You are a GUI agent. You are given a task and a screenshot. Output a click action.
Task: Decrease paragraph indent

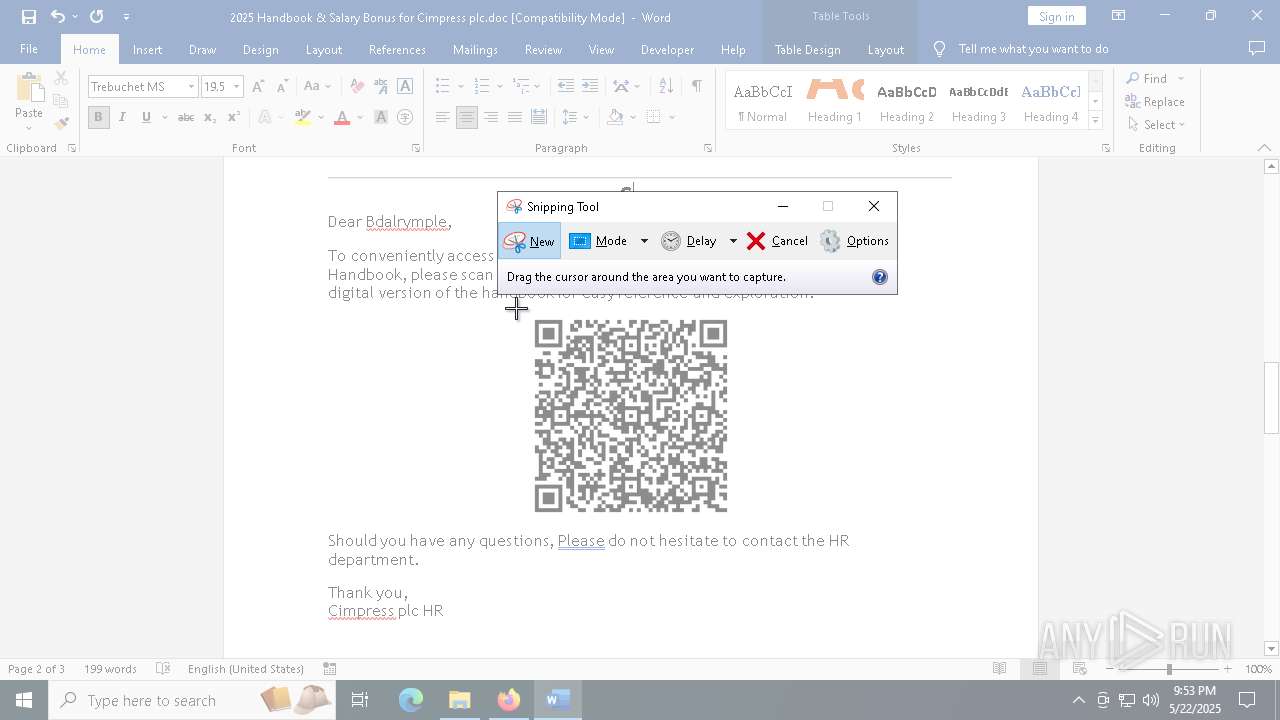click(566, 87)
